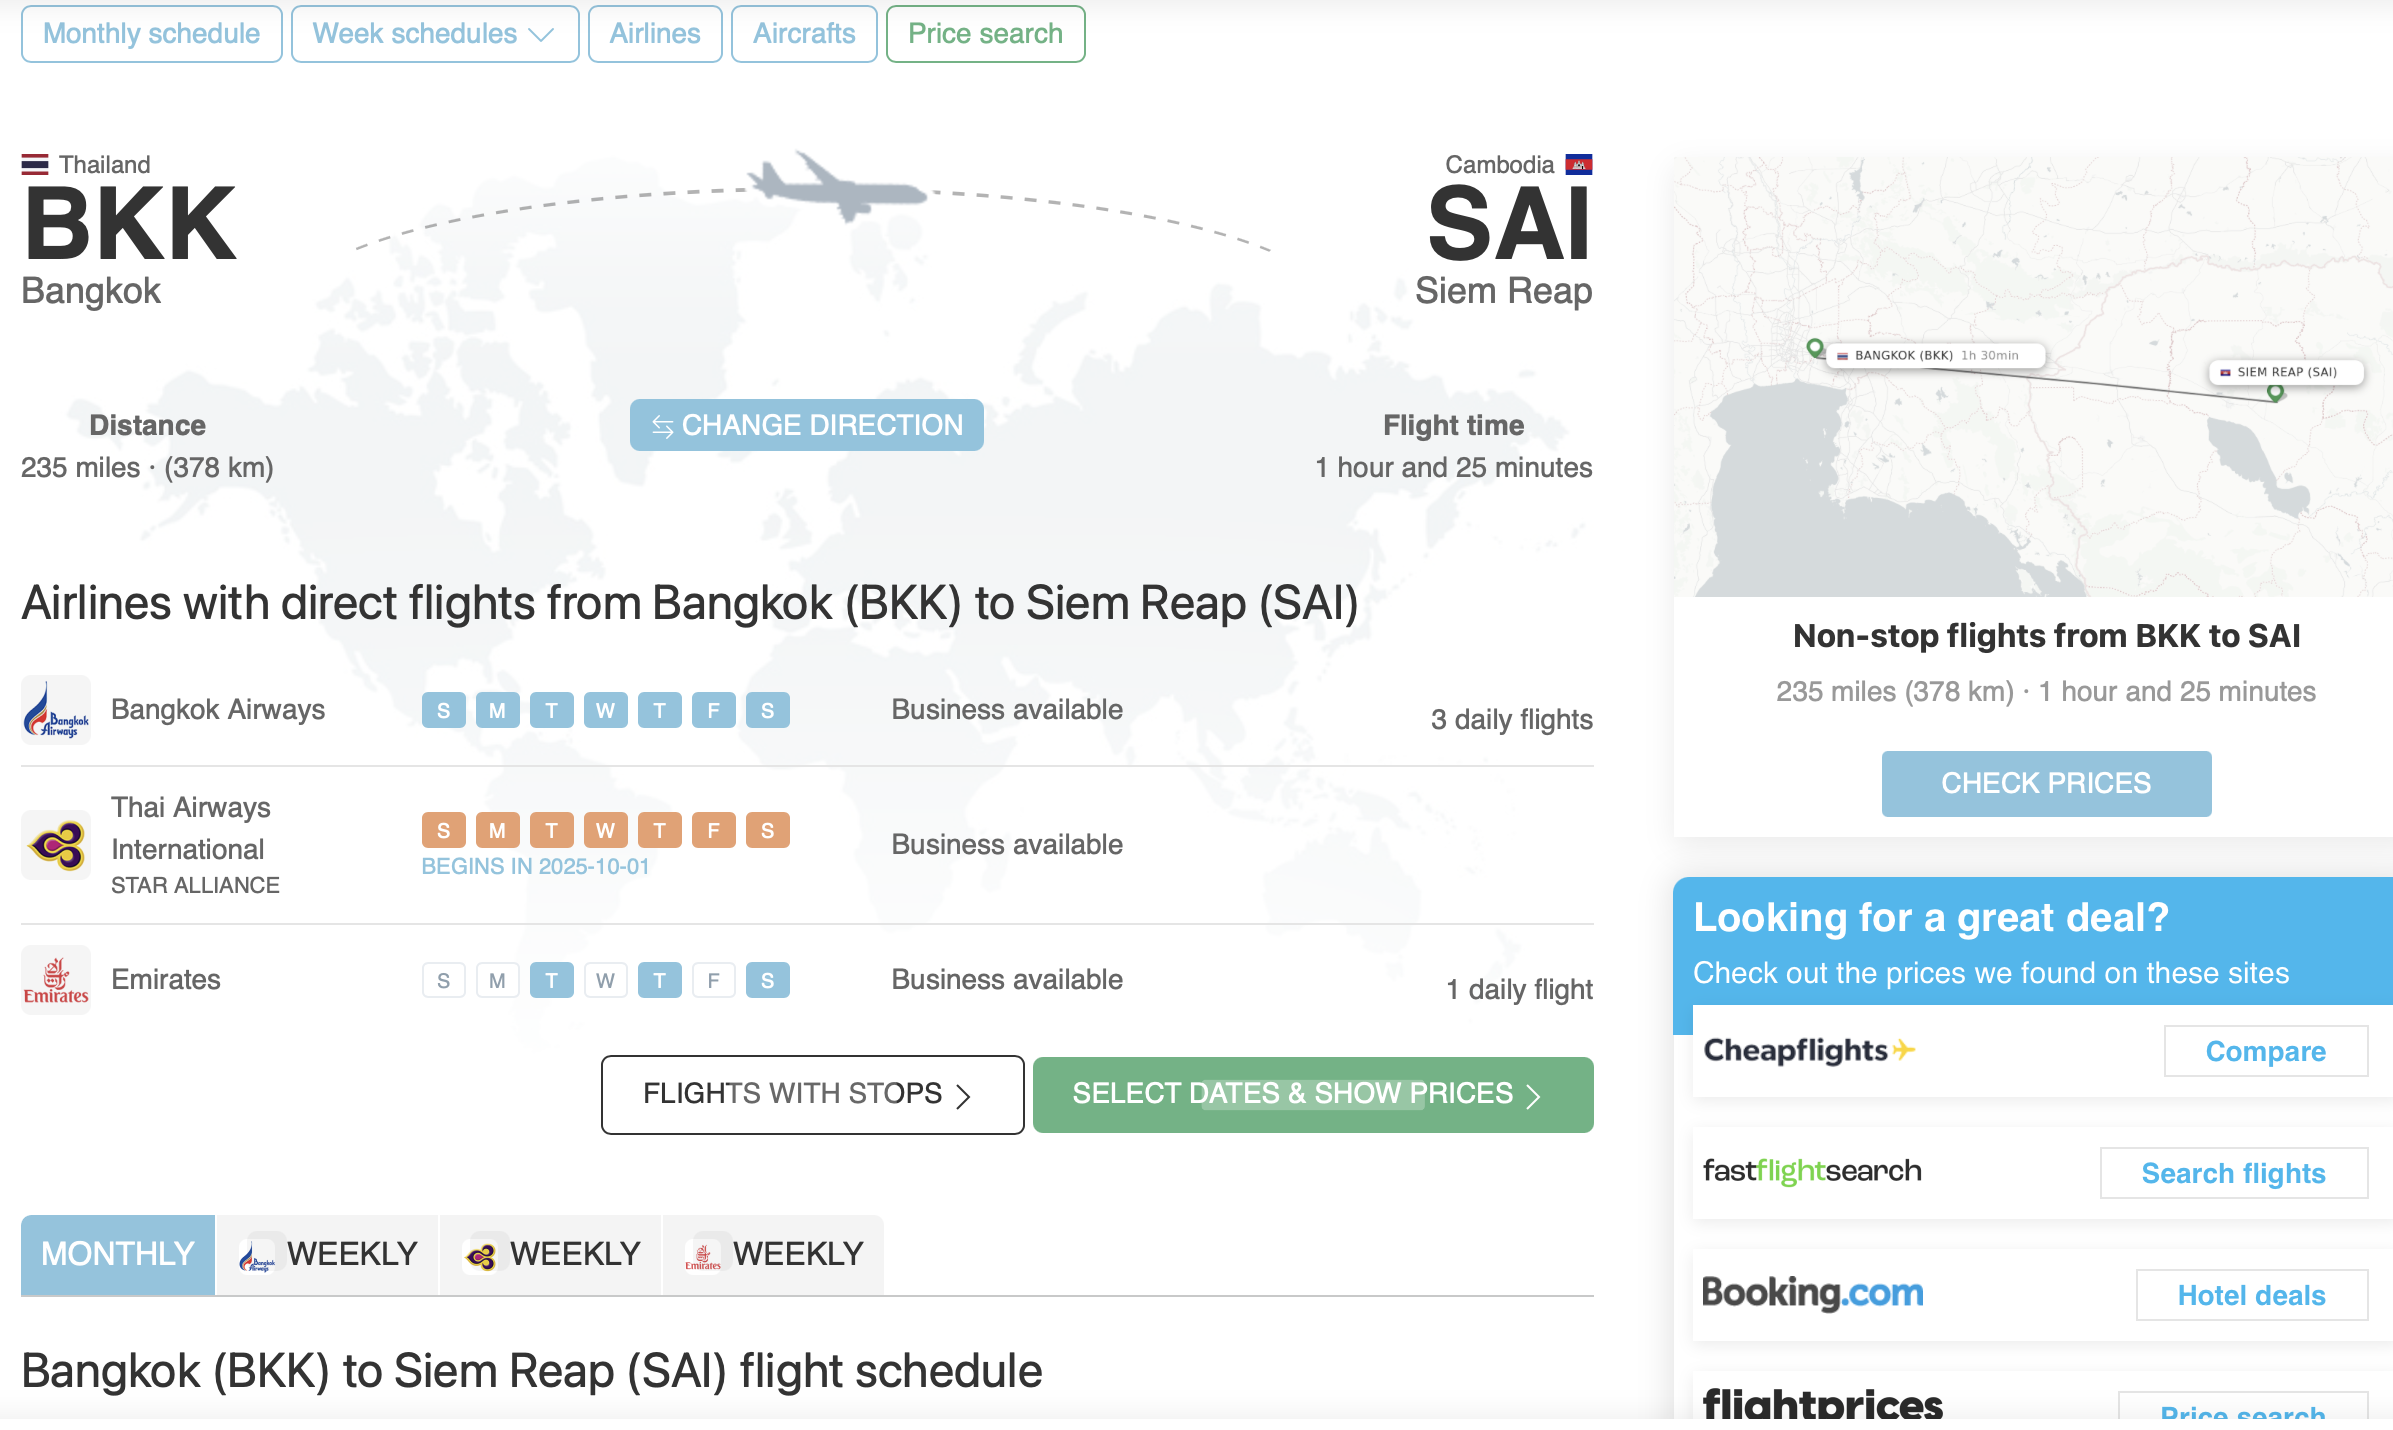Screen dimensions: 2393x1430
Task: Click 3 daily flights text
Action: click(1512, 720)
